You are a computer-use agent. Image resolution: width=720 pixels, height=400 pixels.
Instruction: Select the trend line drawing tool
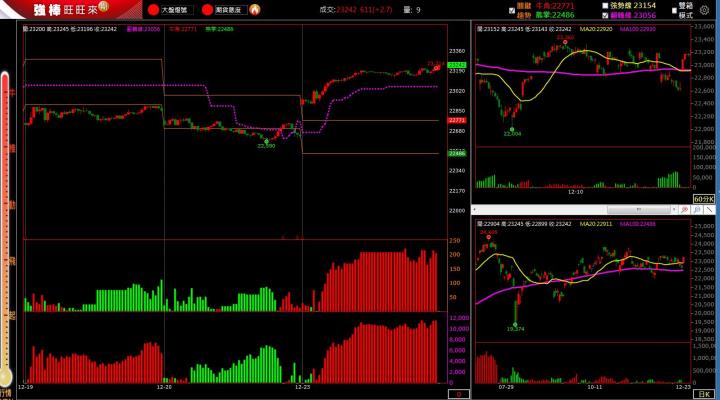pos(712,211)
